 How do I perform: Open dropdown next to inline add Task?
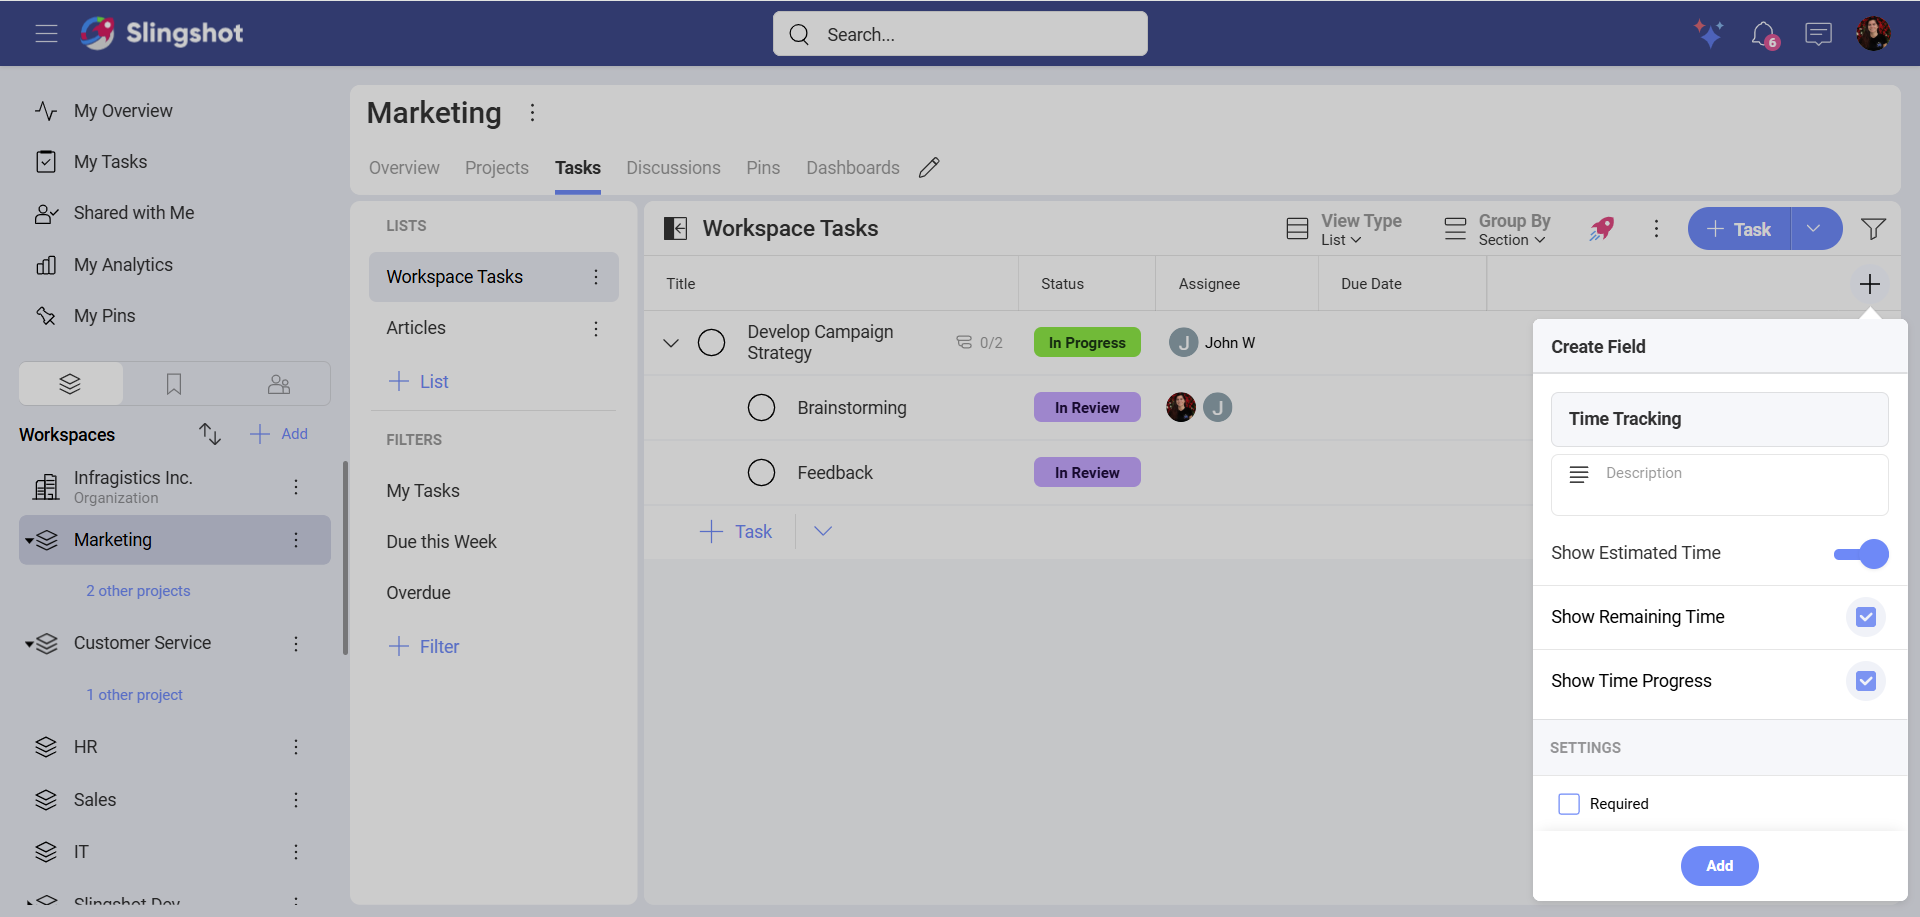(x=823, y=531)
